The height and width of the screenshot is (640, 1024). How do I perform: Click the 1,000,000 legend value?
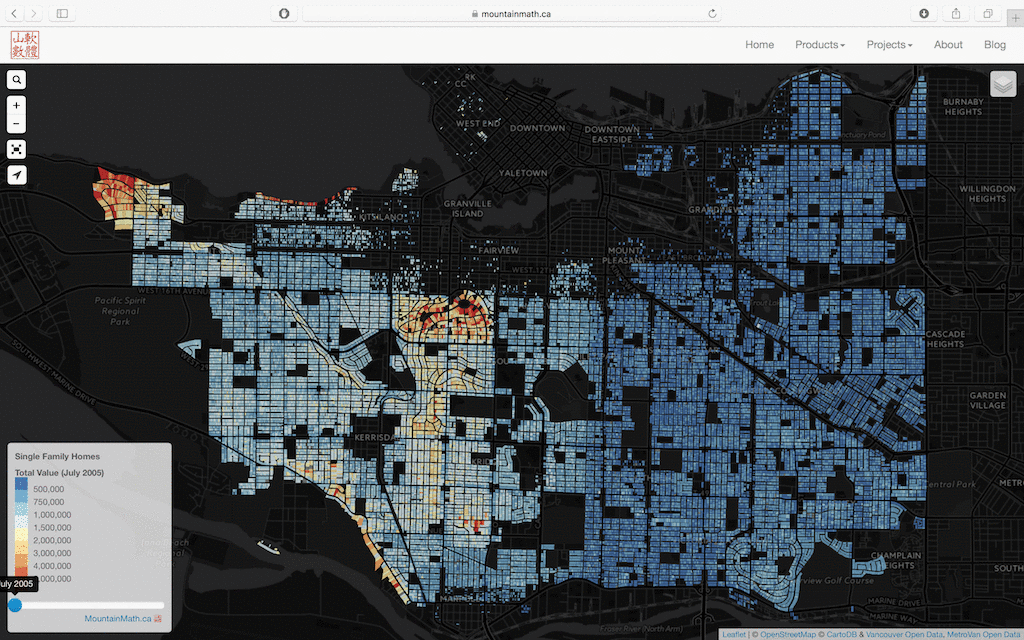(52, 515)
